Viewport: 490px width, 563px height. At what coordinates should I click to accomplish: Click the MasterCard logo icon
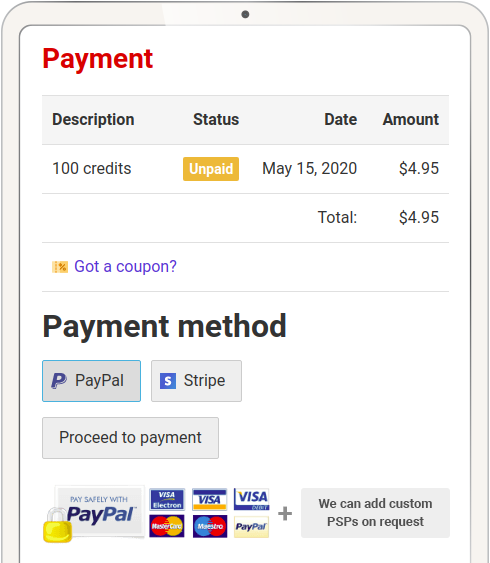[167, 526]
